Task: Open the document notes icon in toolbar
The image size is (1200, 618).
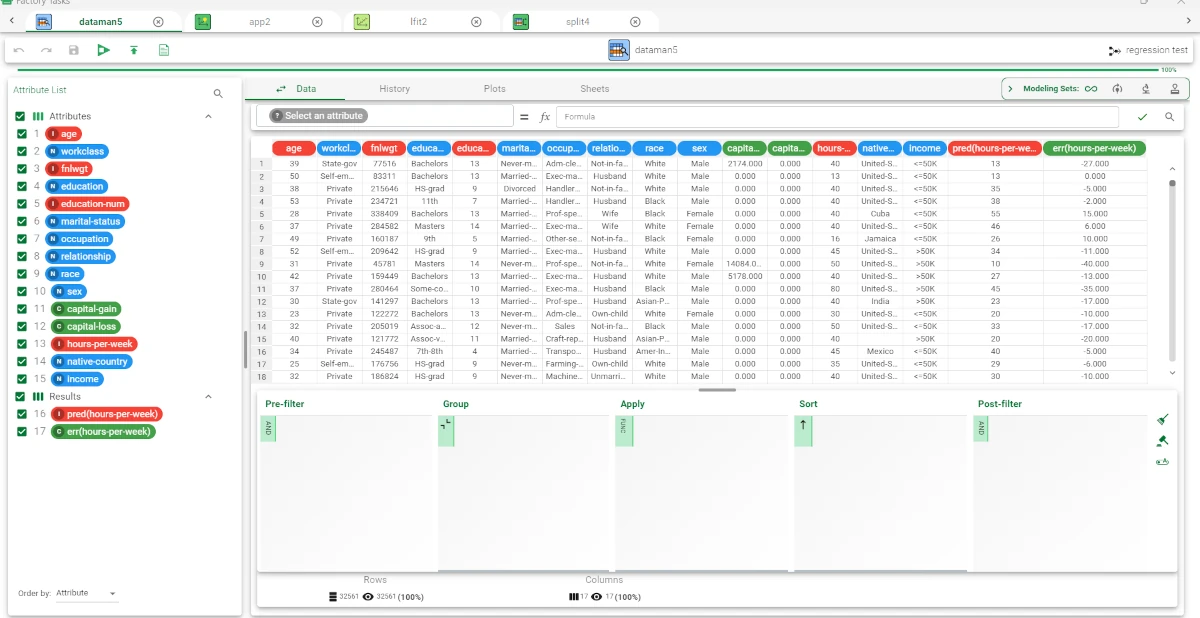Action: coord(164,50)
